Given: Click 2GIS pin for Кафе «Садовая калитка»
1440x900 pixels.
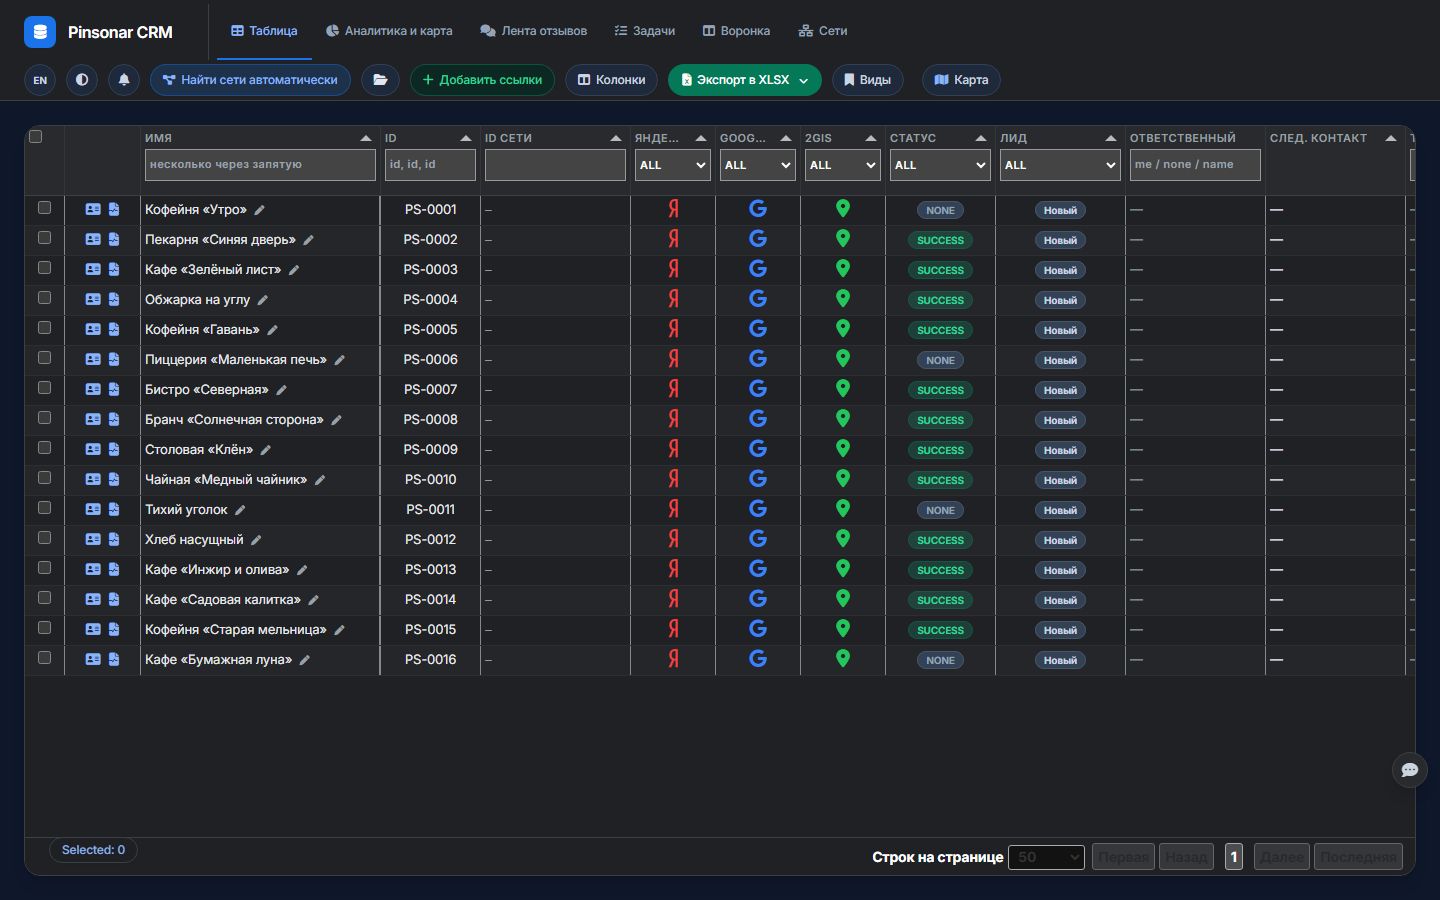Looking at the screenshot, I should pyautogui.click(x=843, y=598).
